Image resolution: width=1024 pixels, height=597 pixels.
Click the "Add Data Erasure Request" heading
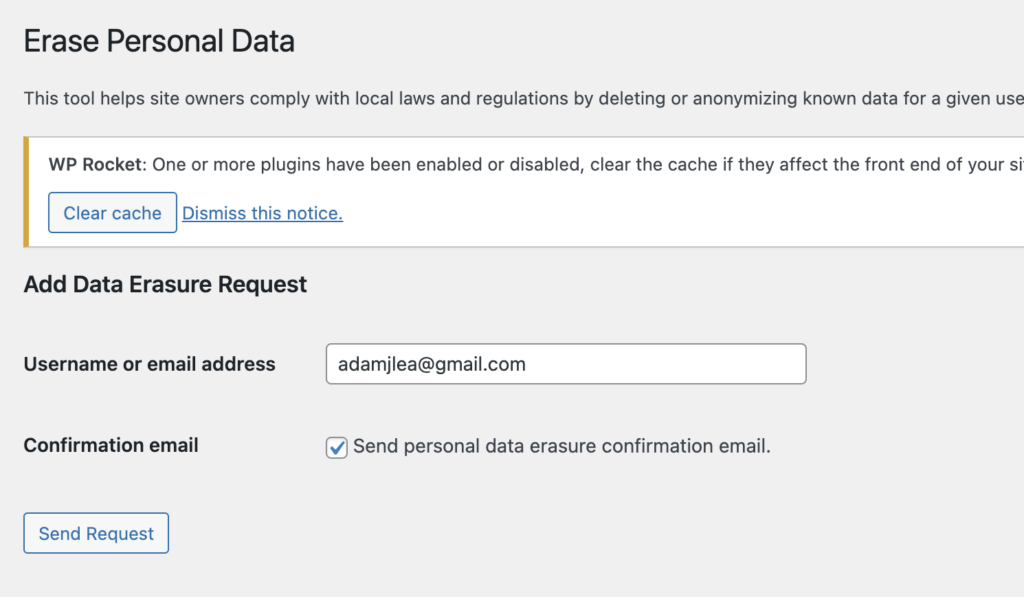click(x=165, y=284)
